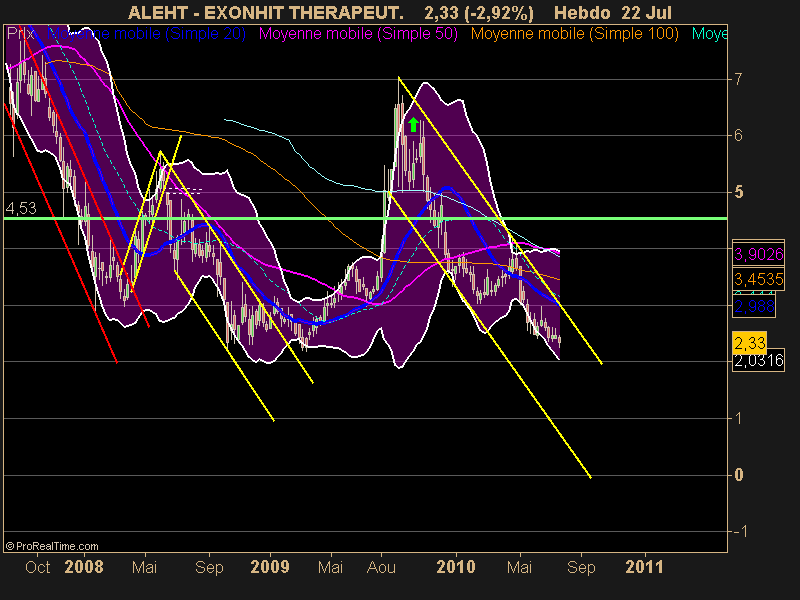Click the white 2,0316 price tag
The image size is (800, 600).
pos(758,361)
